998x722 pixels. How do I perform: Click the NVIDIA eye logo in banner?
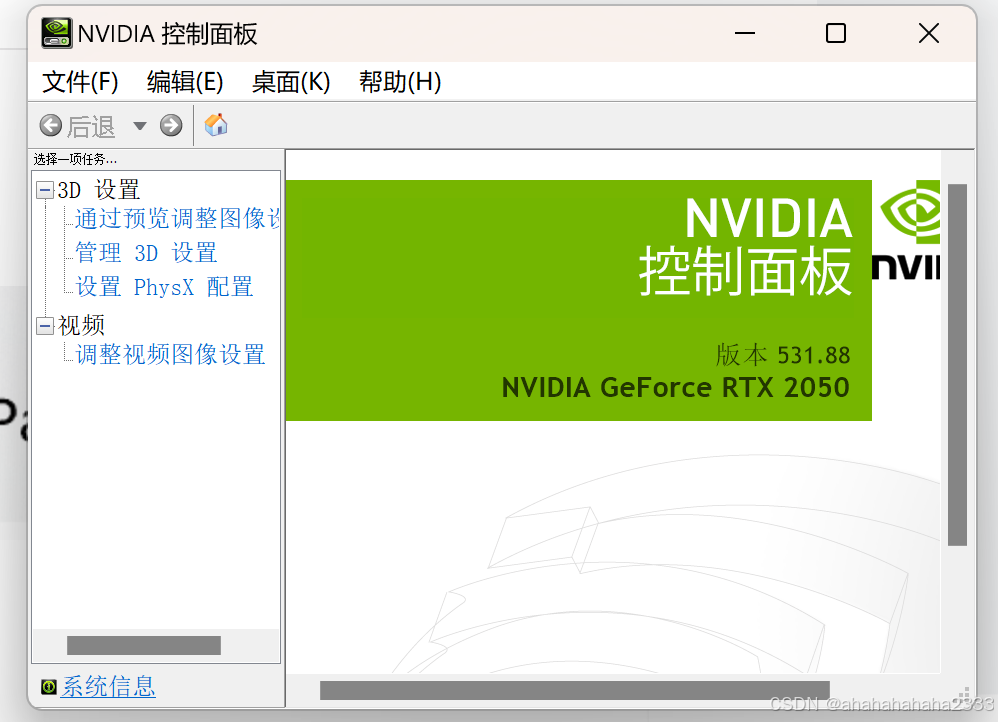coord(910,212)
